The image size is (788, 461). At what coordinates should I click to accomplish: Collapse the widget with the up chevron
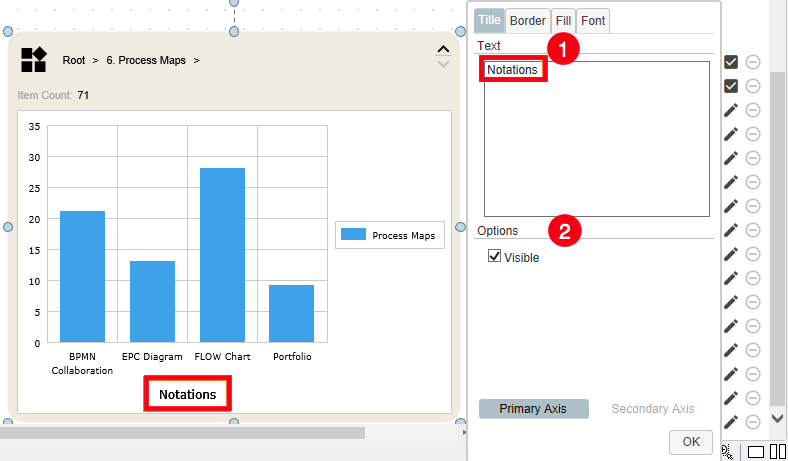[x=444, y=49]
